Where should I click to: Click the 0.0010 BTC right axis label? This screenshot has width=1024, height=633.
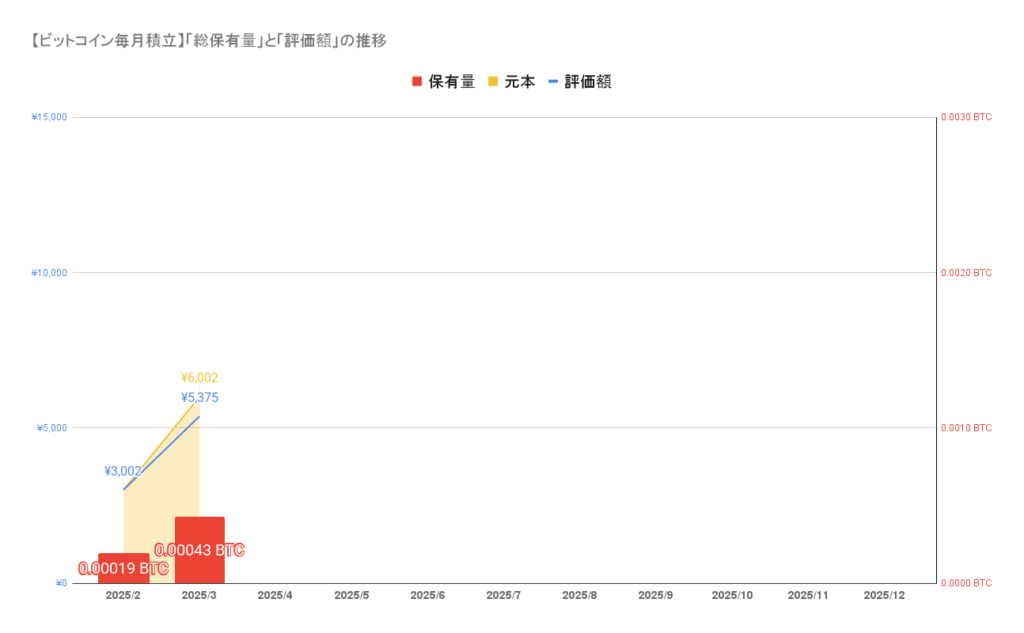pos(966,428)
